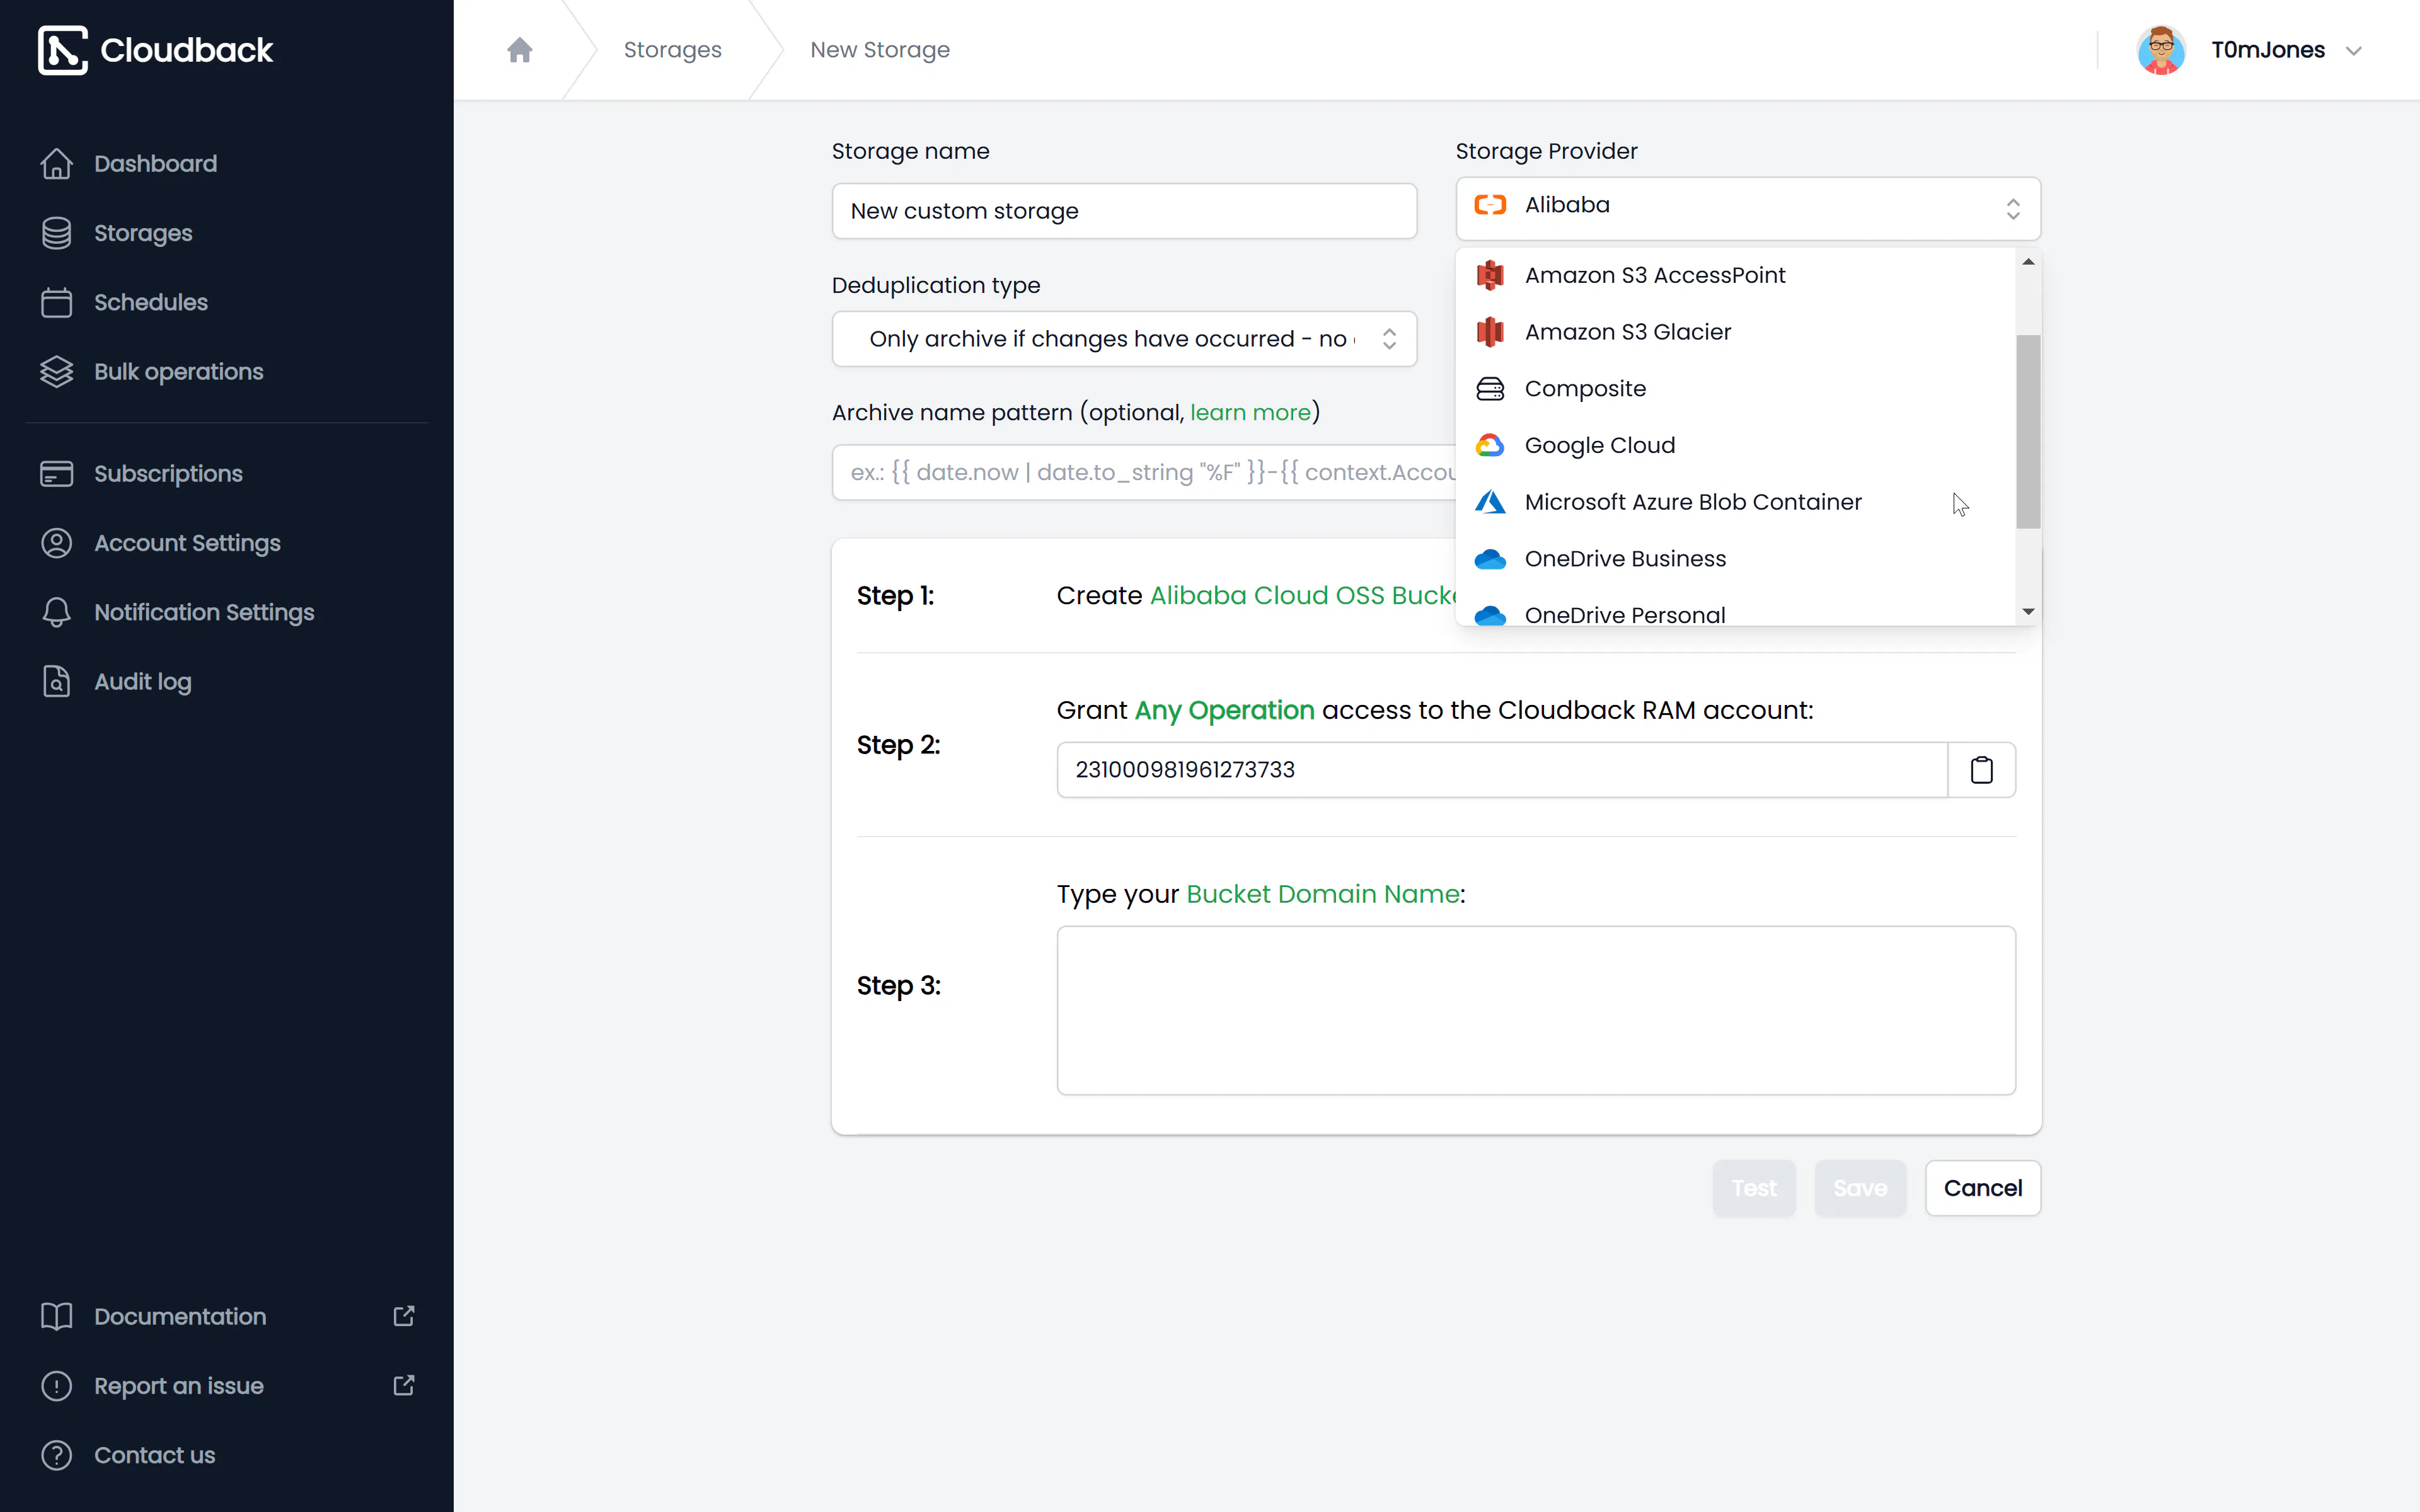Pick OneDrive Business provider option
Image resolution: width=2420 pixels, height=1512 pixels.
click(1735, 558)
